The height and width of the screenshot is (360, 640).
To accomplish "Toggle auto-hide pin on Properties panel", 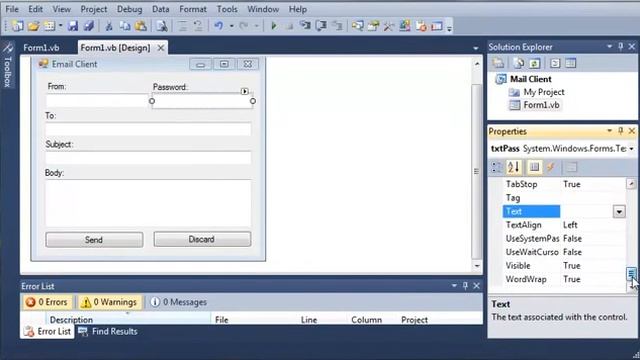I will 621,131.
